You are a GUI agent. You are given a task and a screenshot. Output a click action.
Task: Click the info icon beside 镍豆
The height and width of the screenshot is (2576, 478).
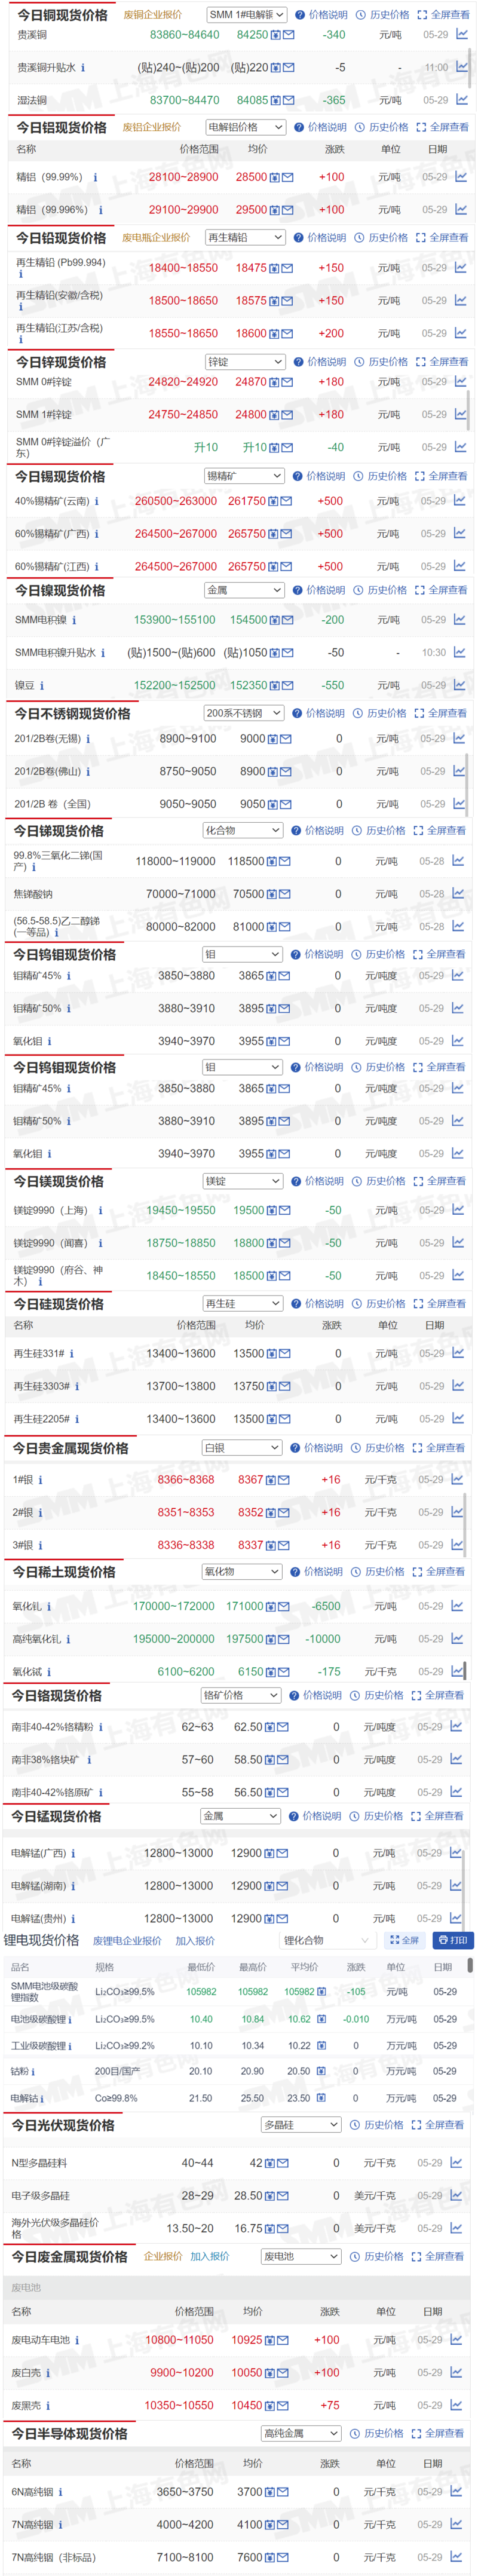tap(41, 685)
